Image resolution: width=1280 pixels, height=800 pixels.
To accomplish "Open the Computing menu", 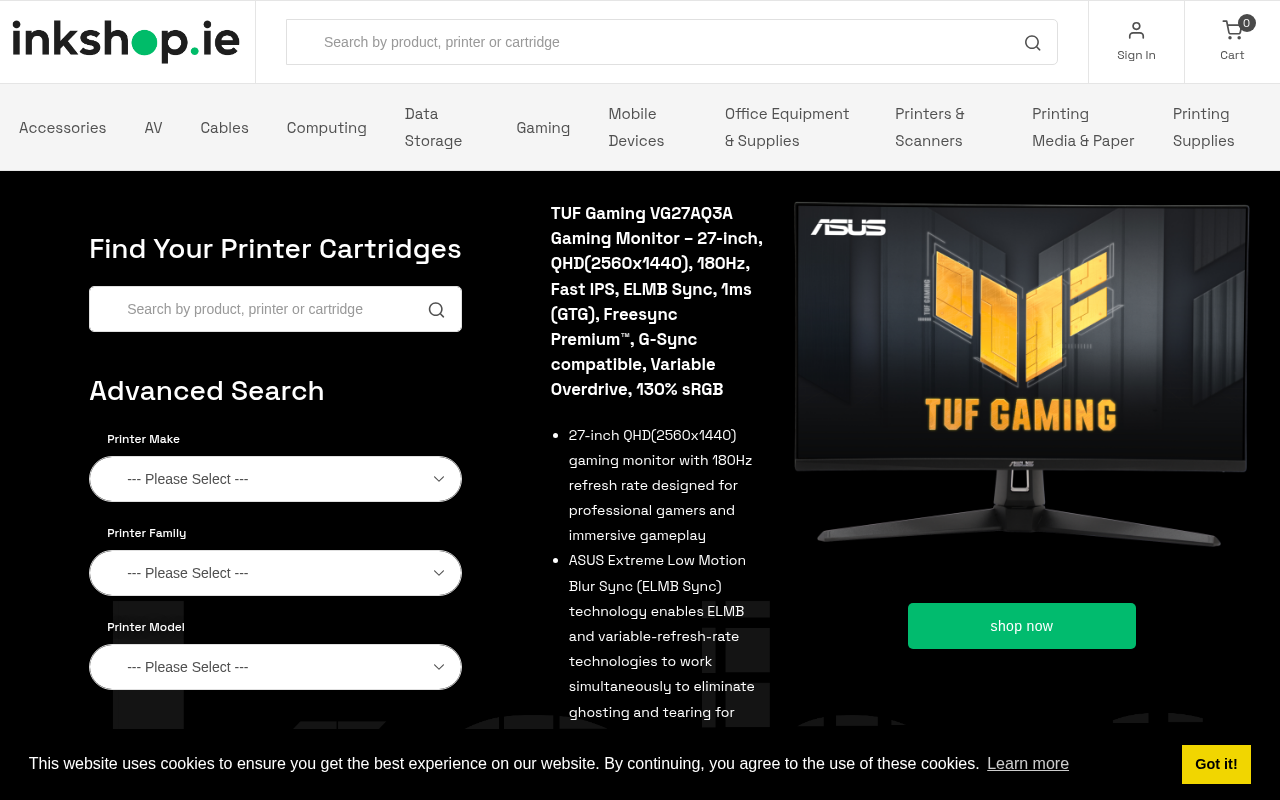I will [x=326, y=127].
